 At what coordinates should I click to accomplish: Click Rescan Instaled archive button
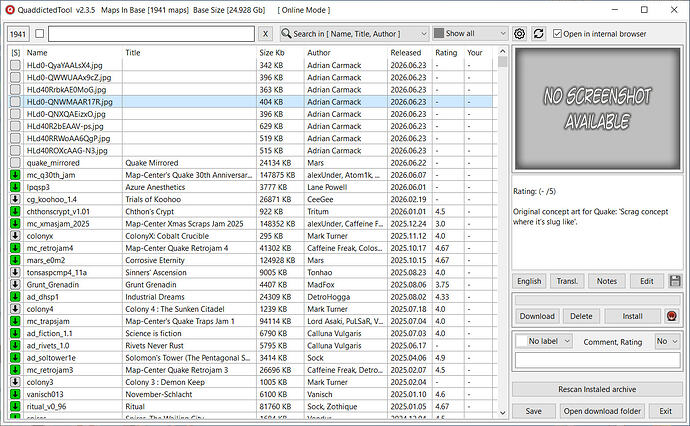pos(597,389)
